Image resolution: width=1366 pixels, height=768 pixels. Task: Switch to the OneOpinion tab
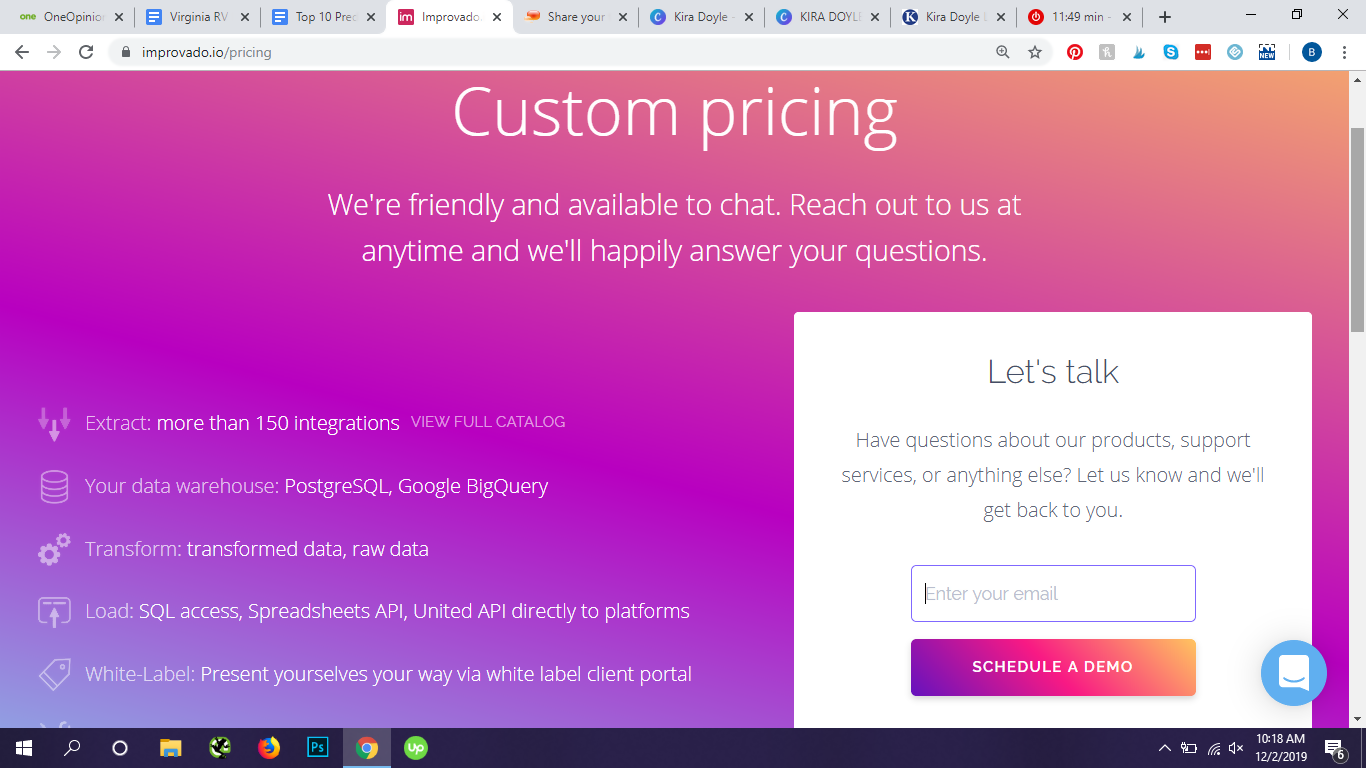tap(71, 17)
